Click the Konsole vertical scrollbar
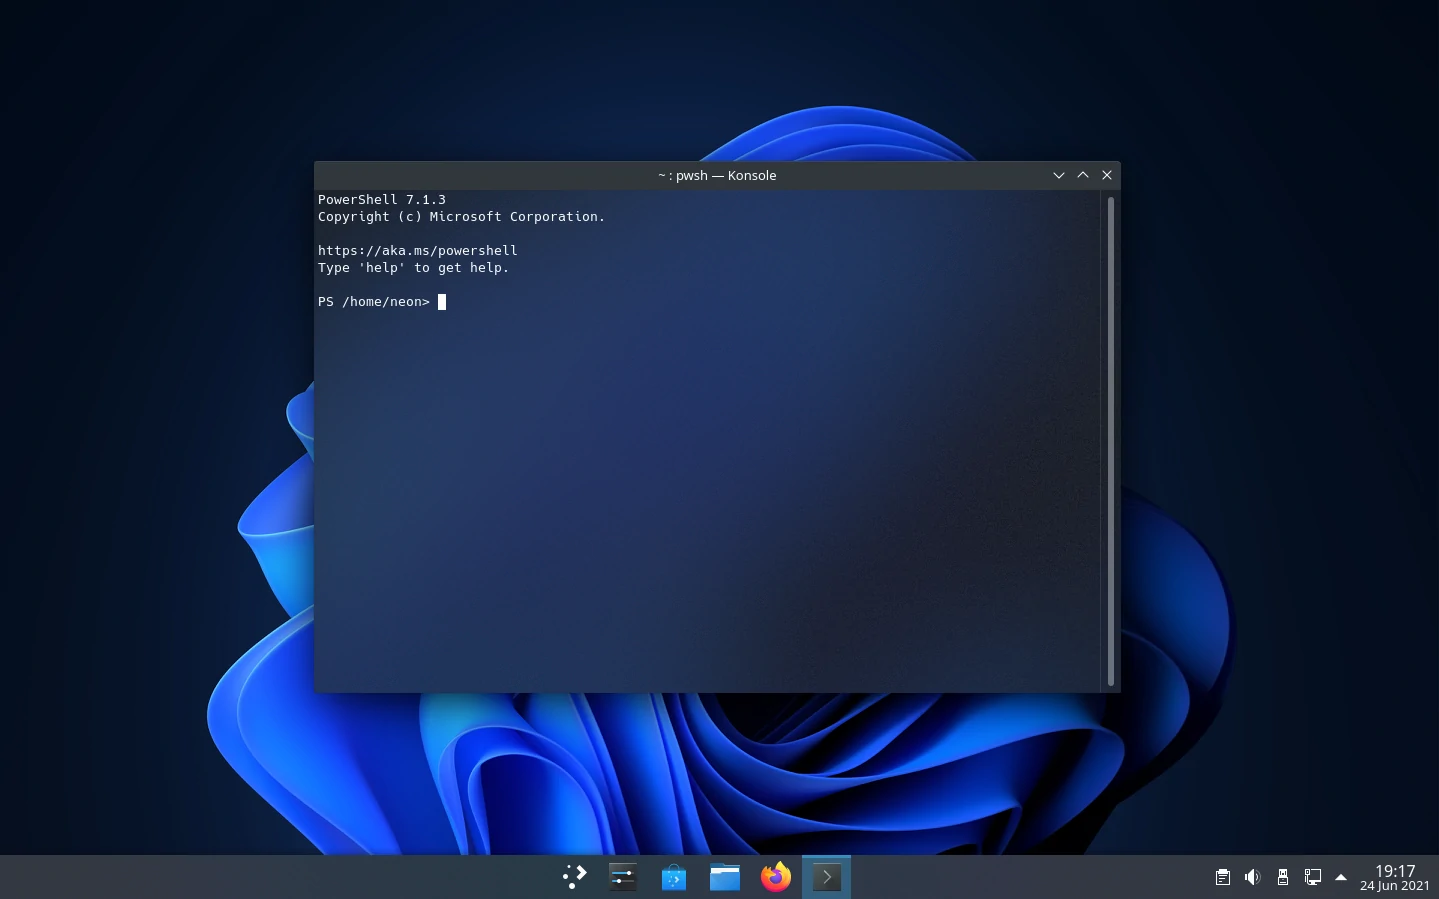 1110,441
